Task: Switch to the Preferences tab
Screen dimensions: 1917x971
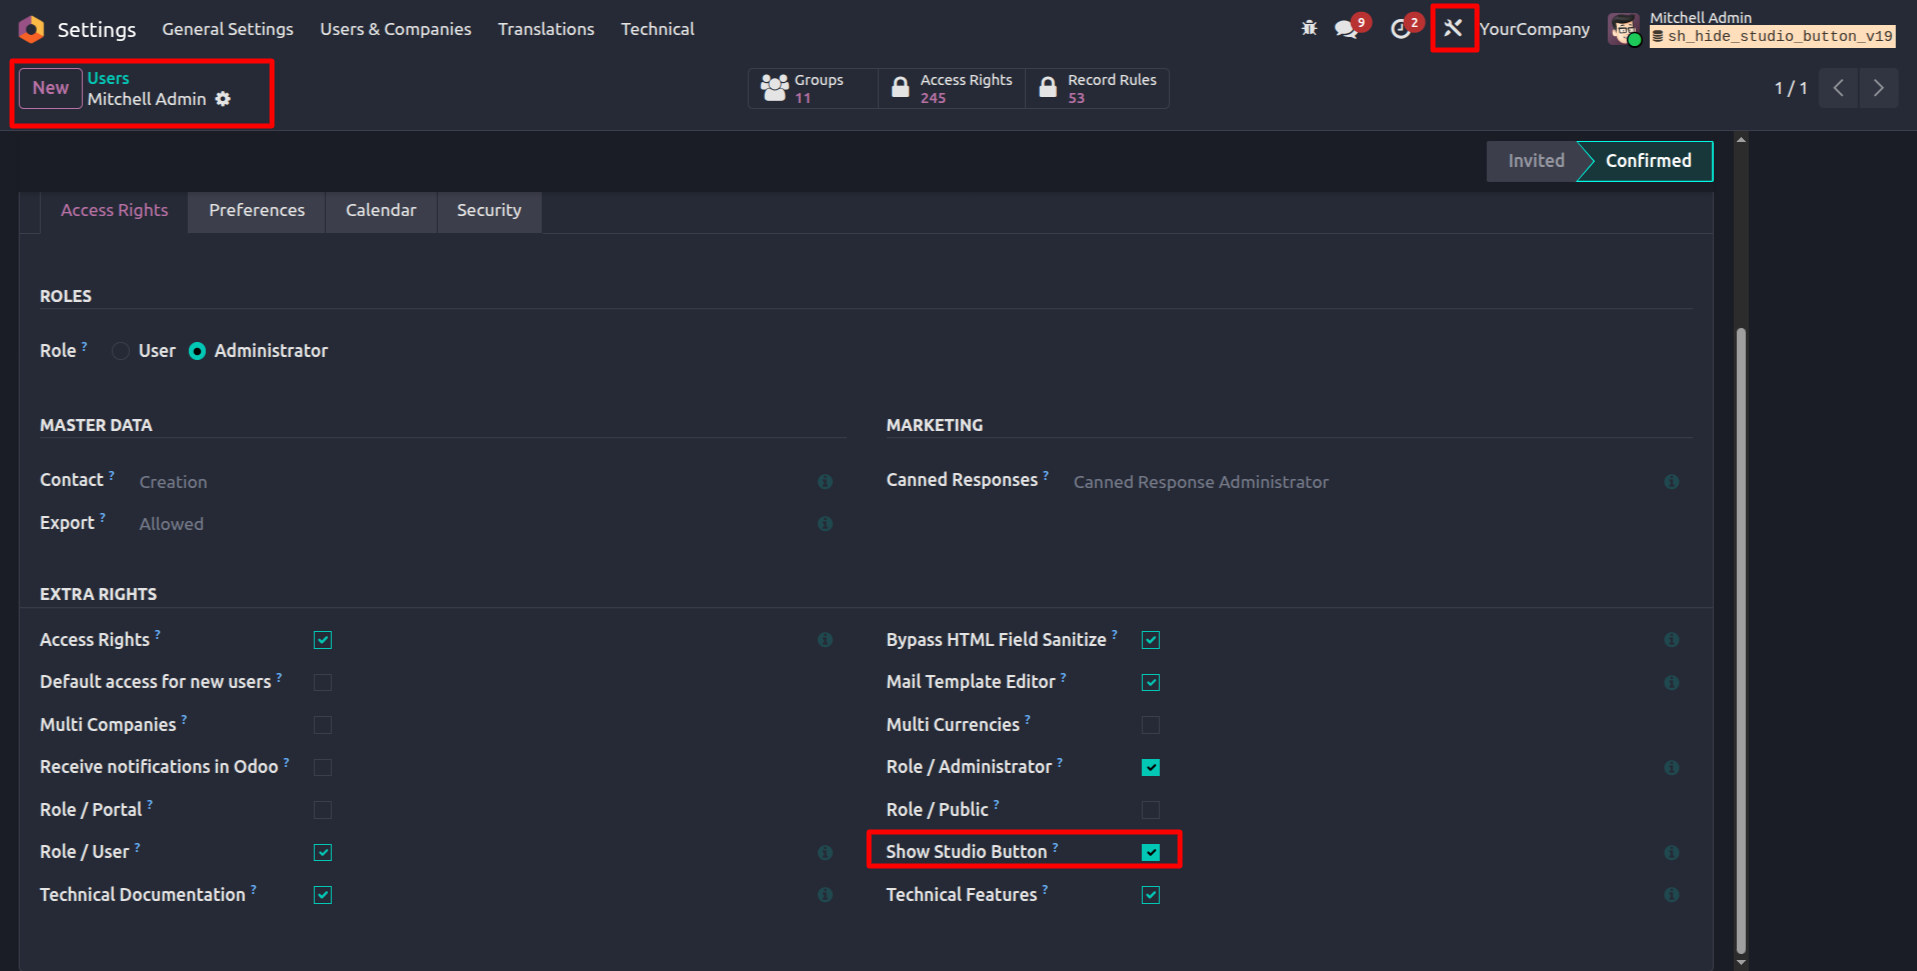Action: click(x=257, y=211)
